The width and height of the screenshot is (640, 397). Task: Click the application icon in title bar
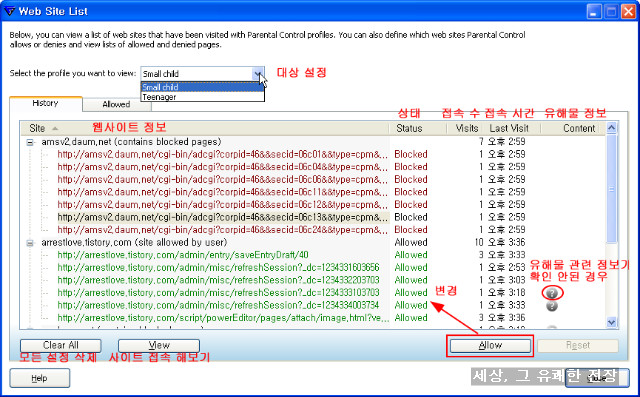(9, 11)
